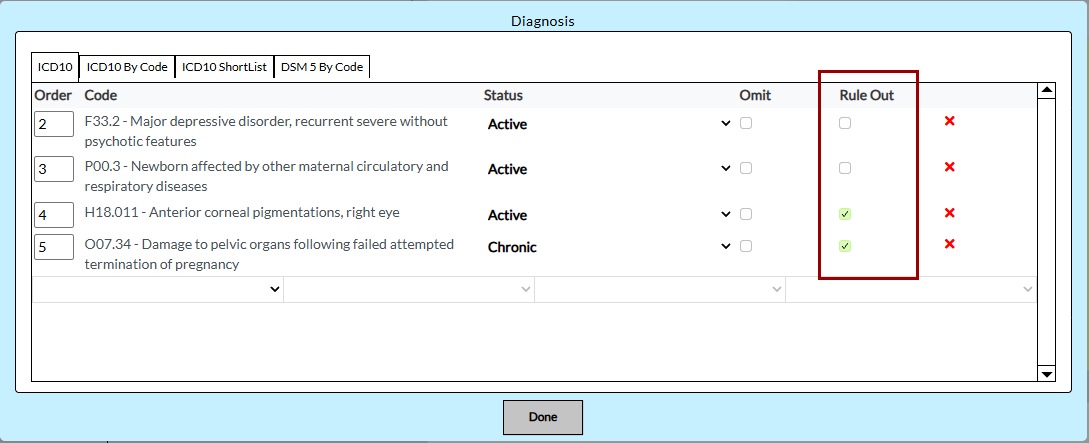Change the Chronic status dropdown for O07.34

coord(609,247)
